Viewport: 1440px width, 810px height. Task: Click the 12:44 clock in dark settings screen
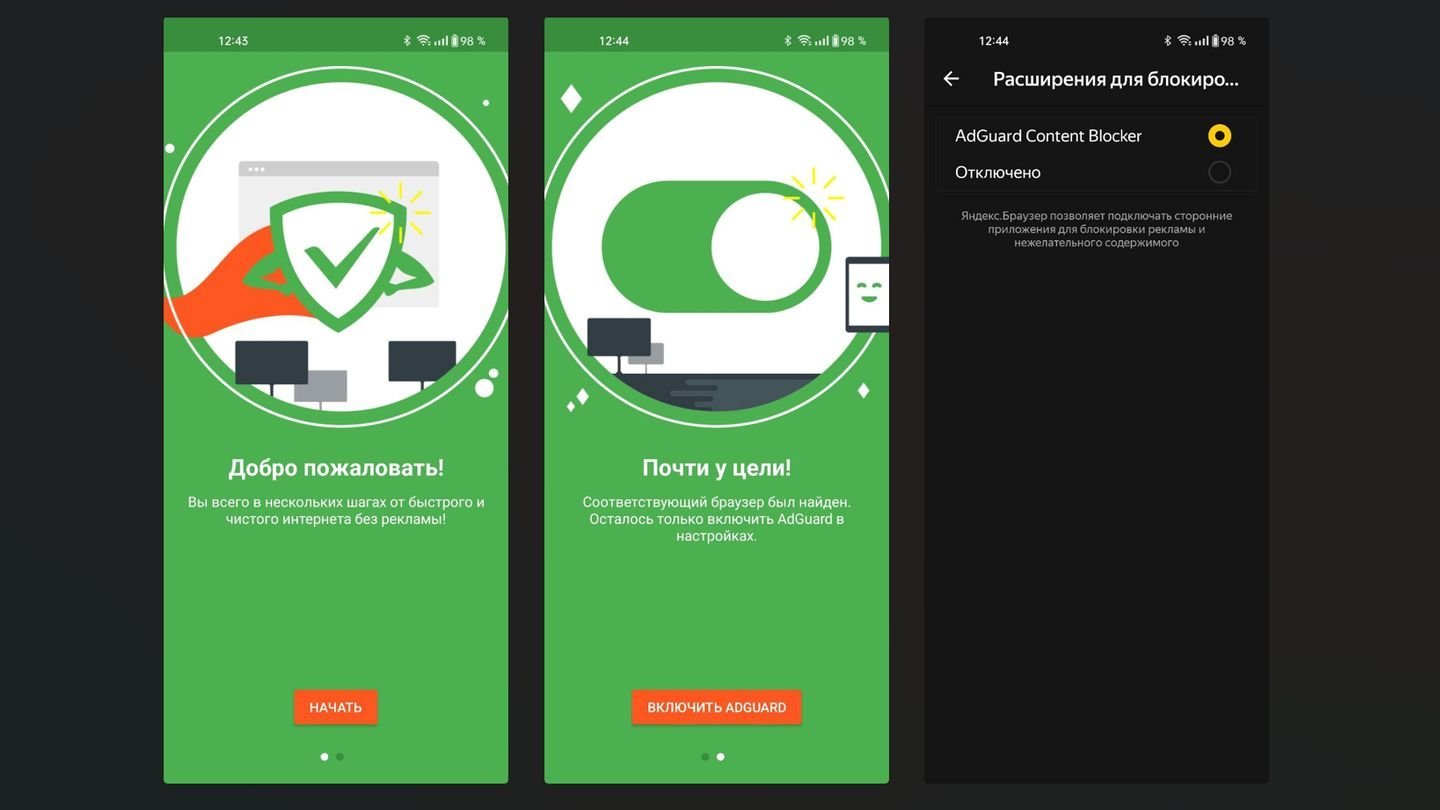click(x=994, y=41)
